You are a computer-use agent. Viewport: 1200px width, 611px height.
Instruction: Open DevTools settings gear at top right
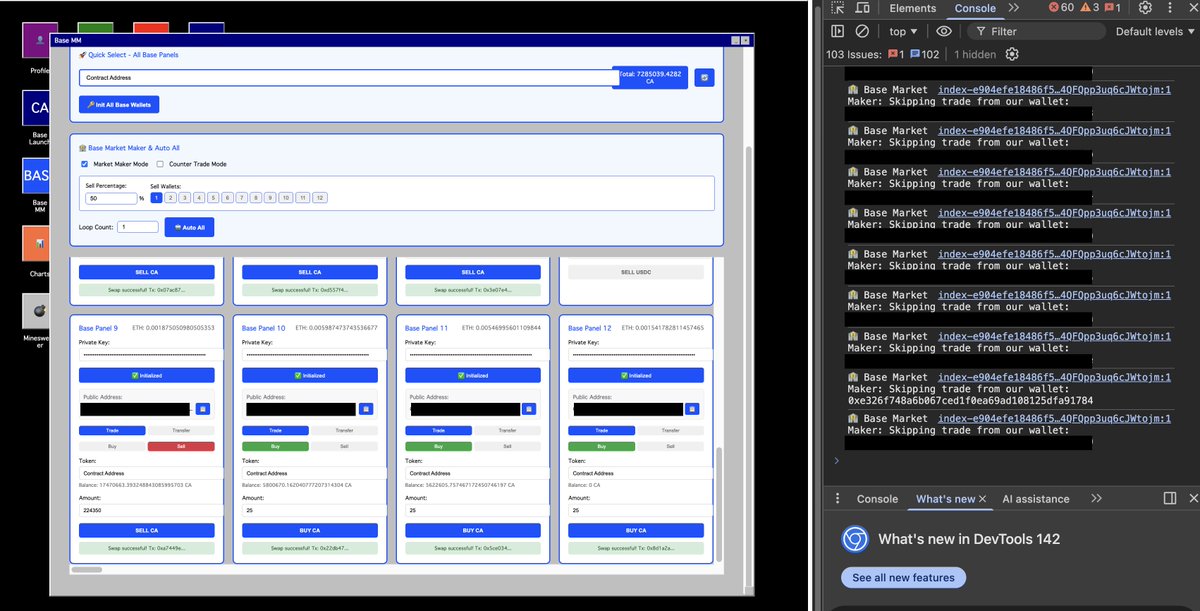1146,8
